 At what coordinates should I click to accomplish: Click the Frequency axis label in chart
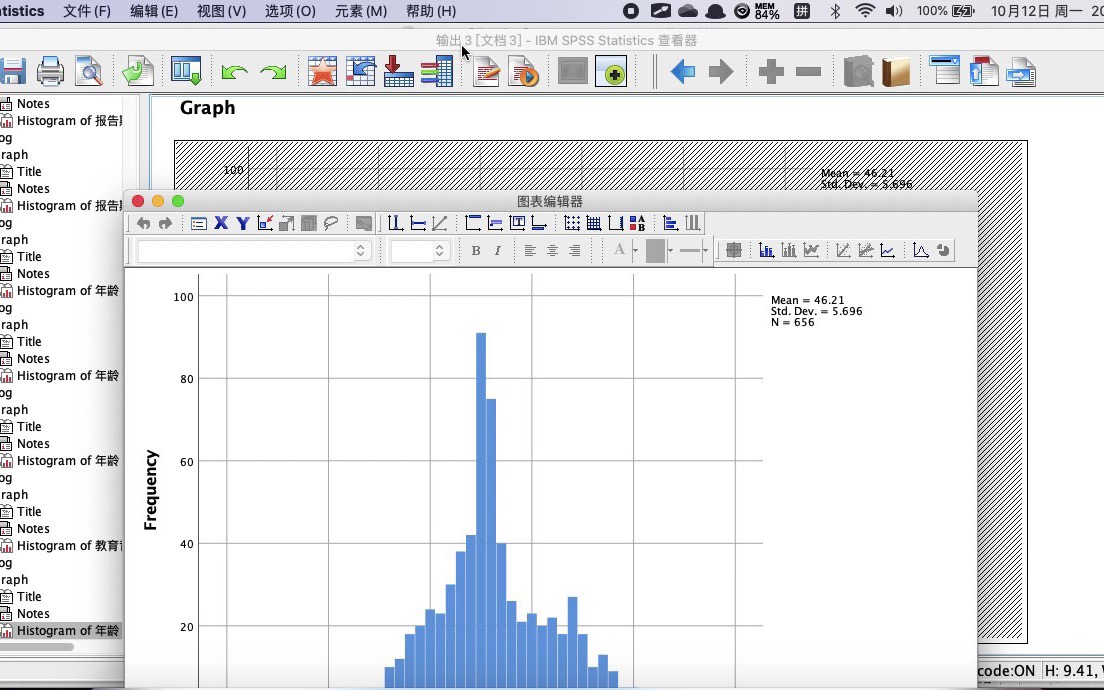tap(151, 490)
